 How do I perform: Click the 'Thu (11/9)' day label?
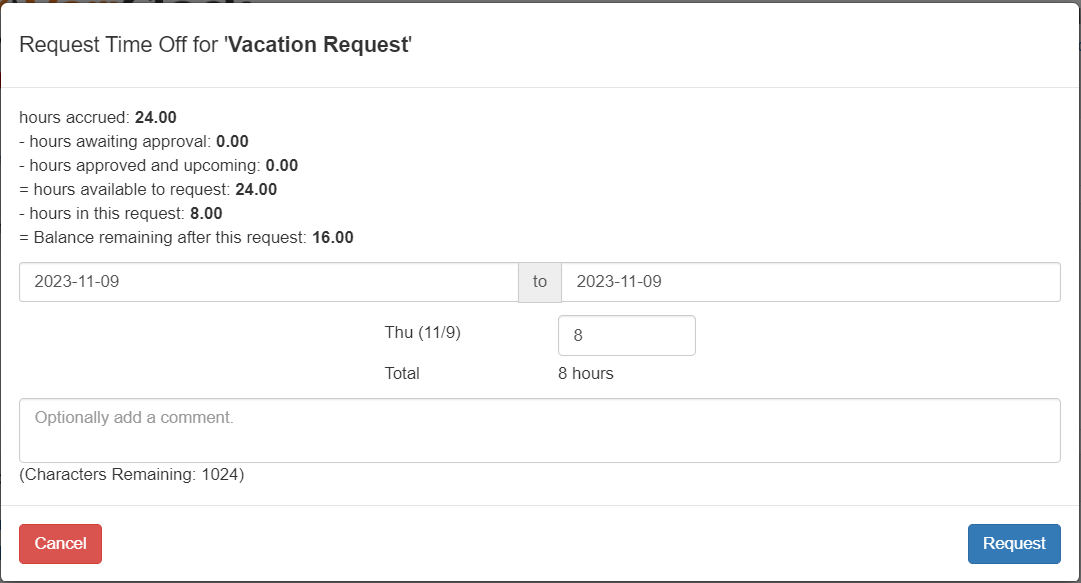(424, 332)
